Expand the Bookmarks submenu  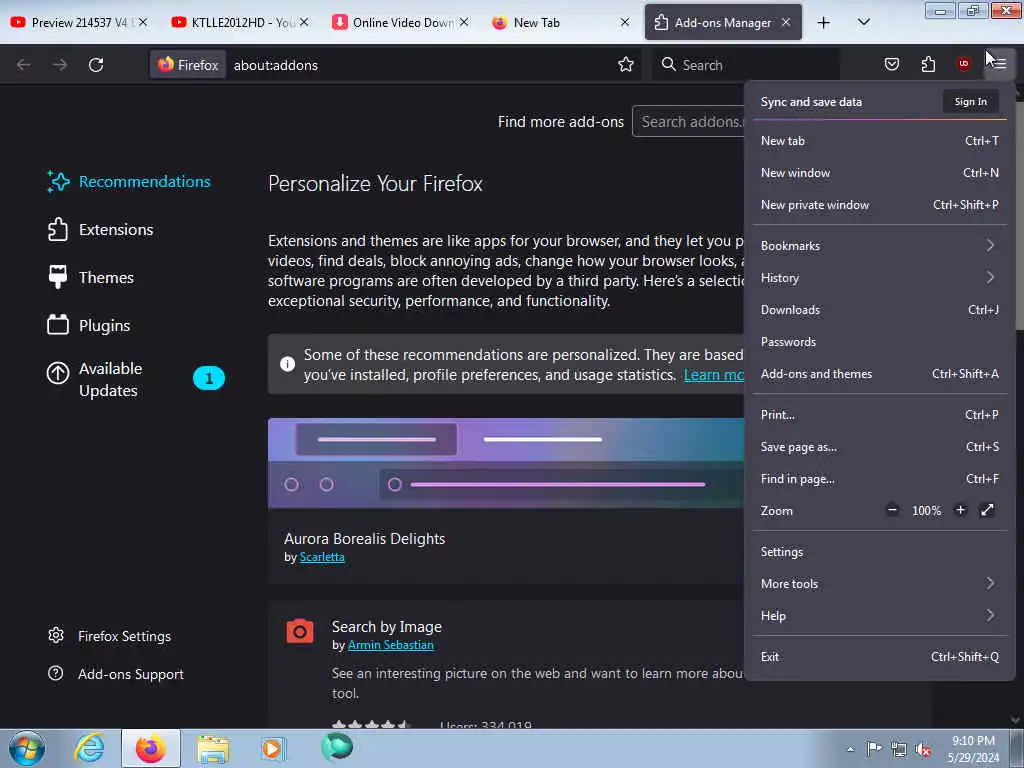coord(879,246)
